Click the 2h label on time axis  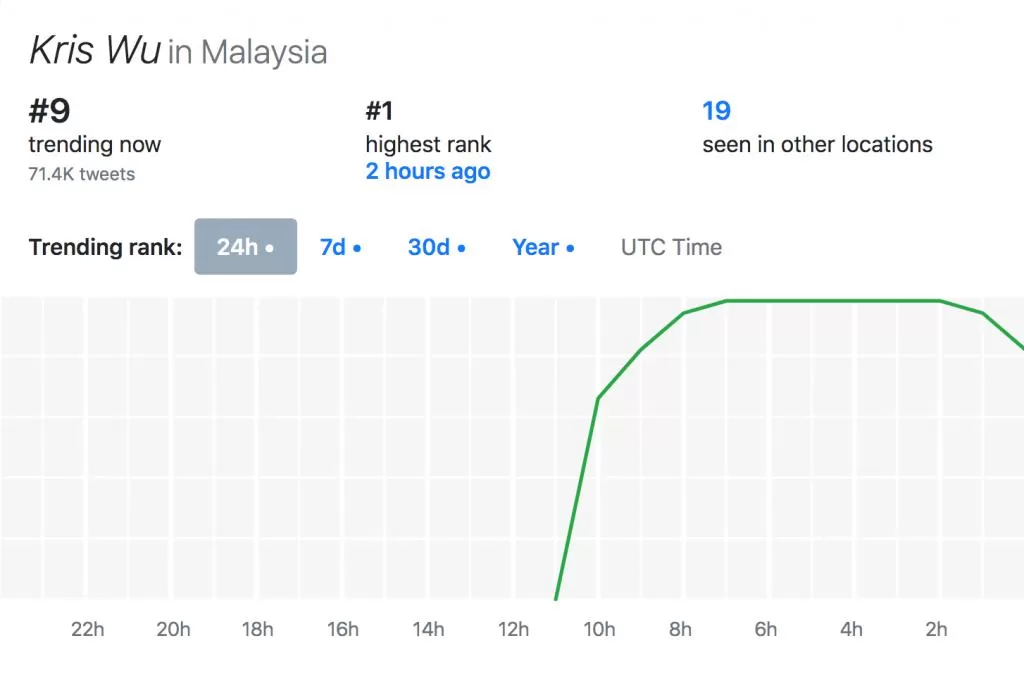coord(936,629)
